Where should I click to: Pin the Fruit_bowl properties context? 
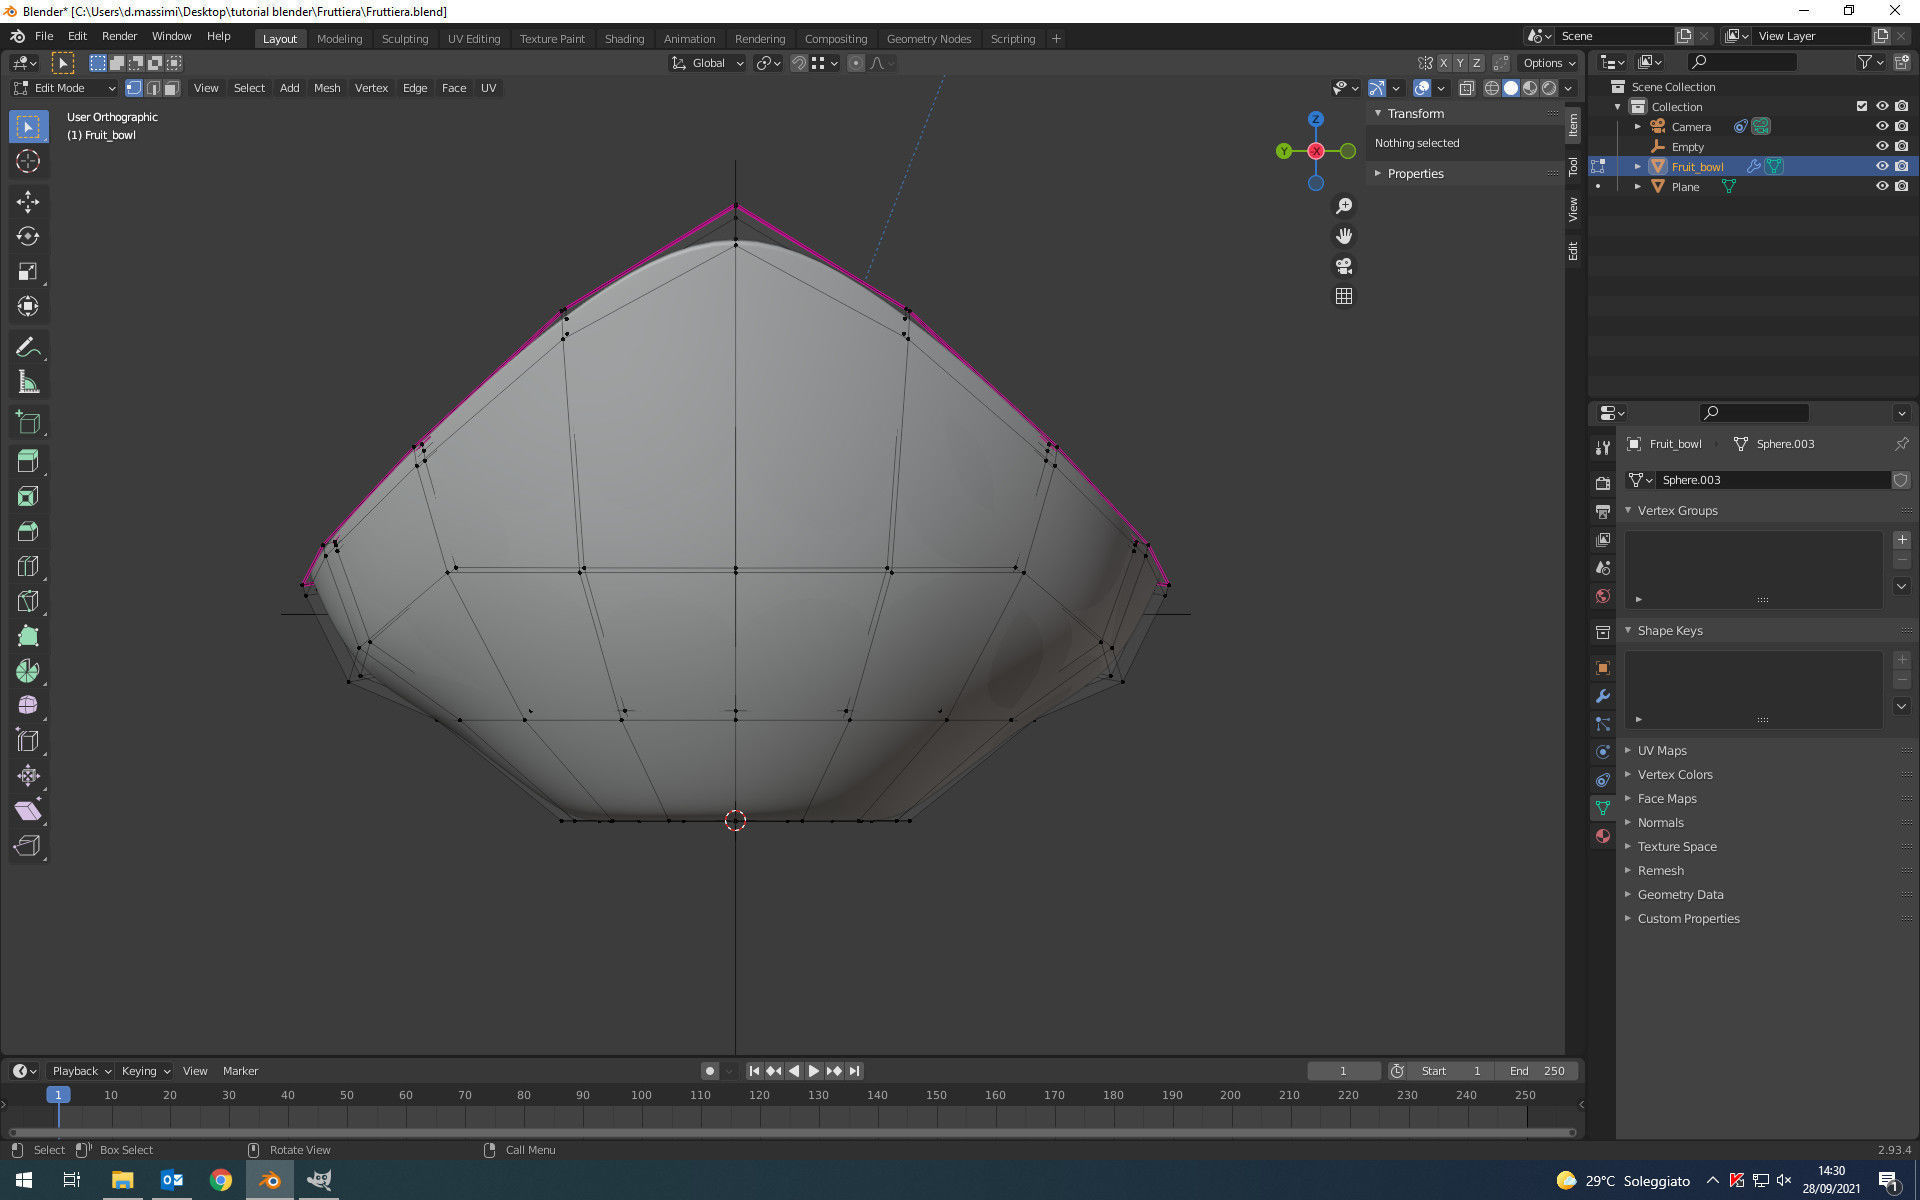(1901, 444)
